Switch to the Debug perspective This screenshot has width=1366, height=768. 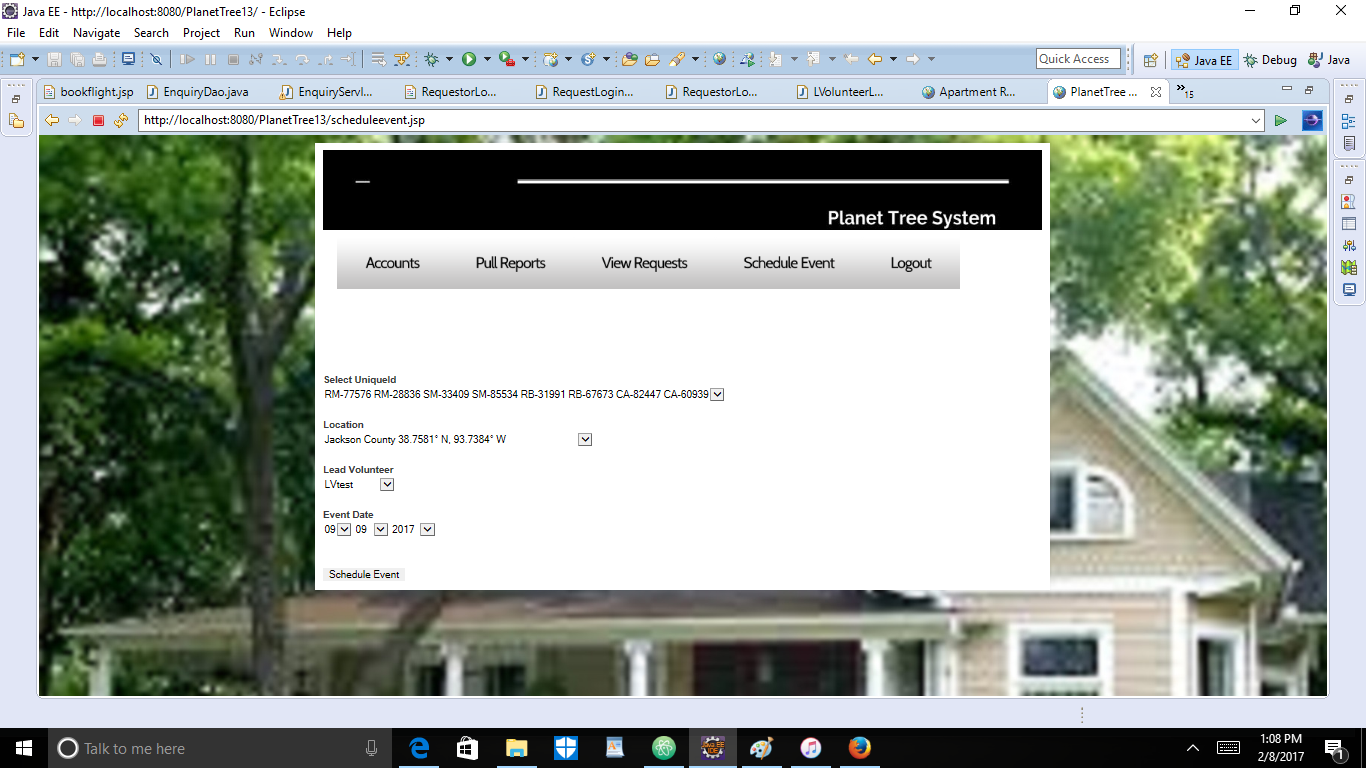(1269, 60)
